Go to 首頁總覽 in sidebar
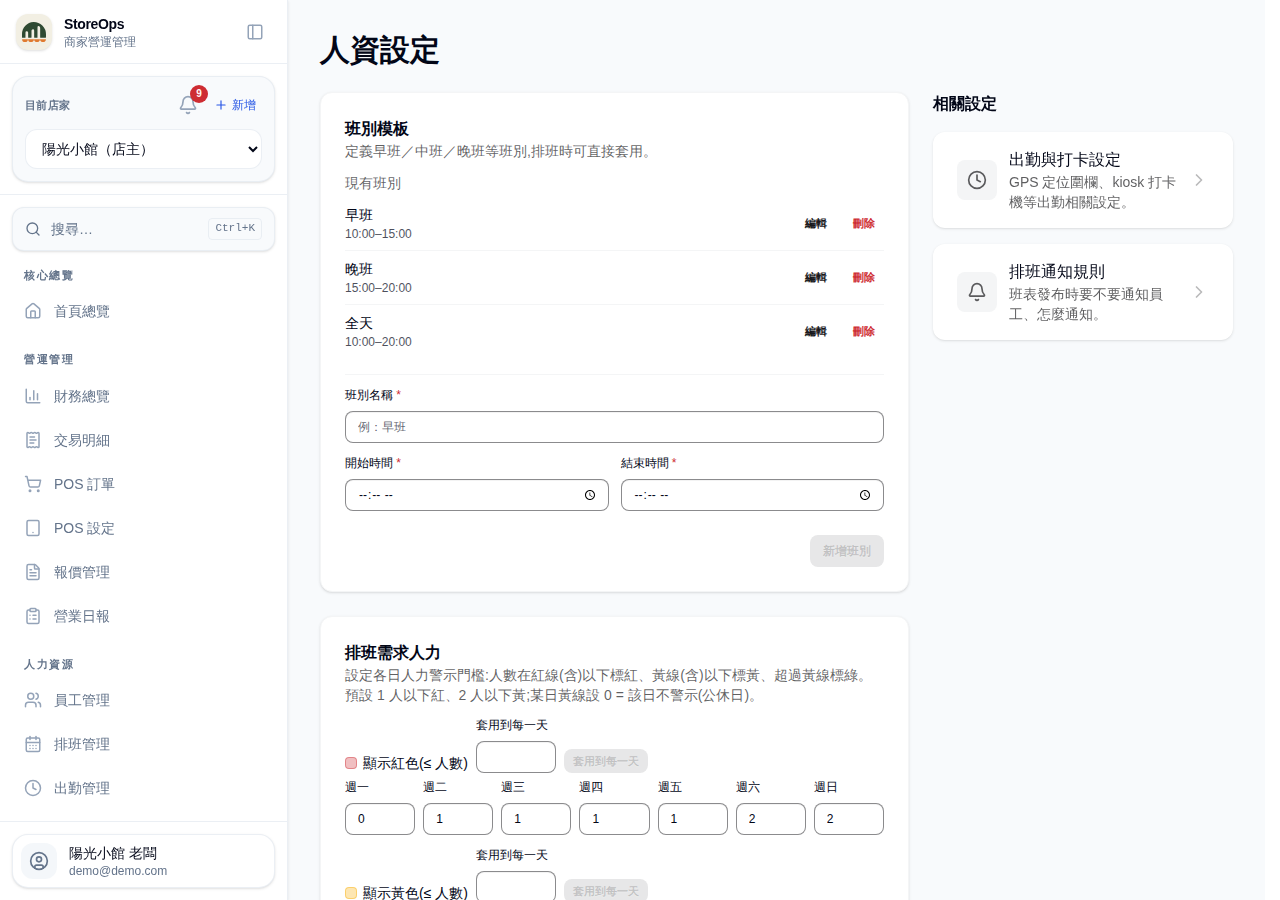 (x=143, y=311)
